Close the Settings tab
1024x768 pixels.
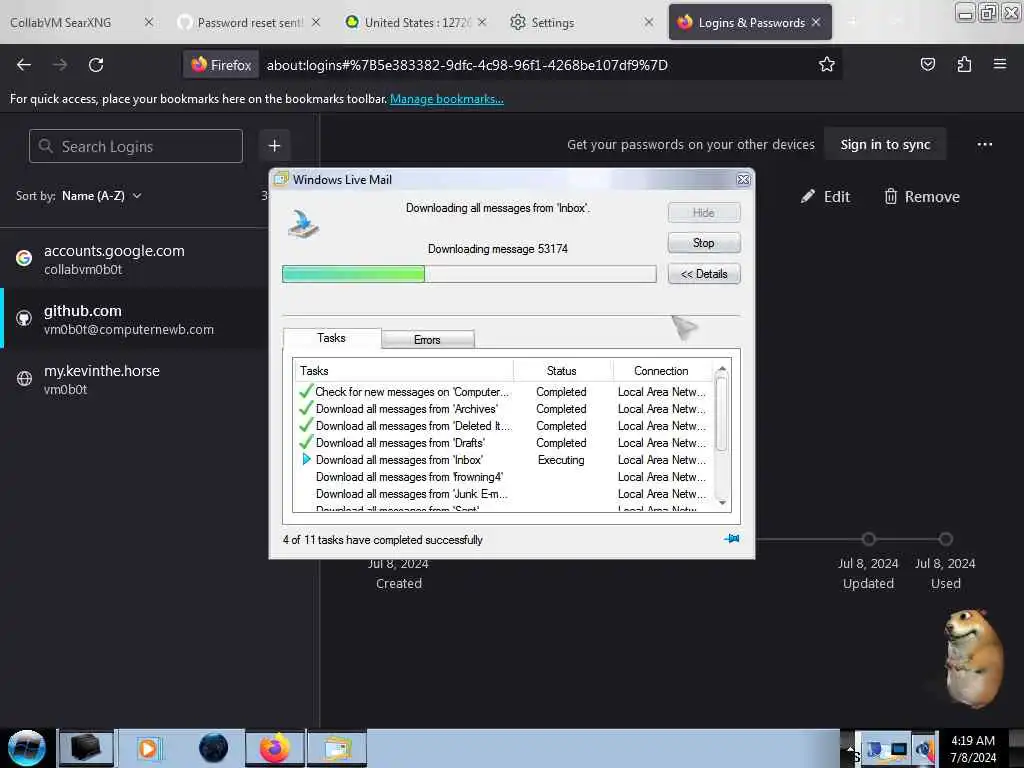pos(648,22)
